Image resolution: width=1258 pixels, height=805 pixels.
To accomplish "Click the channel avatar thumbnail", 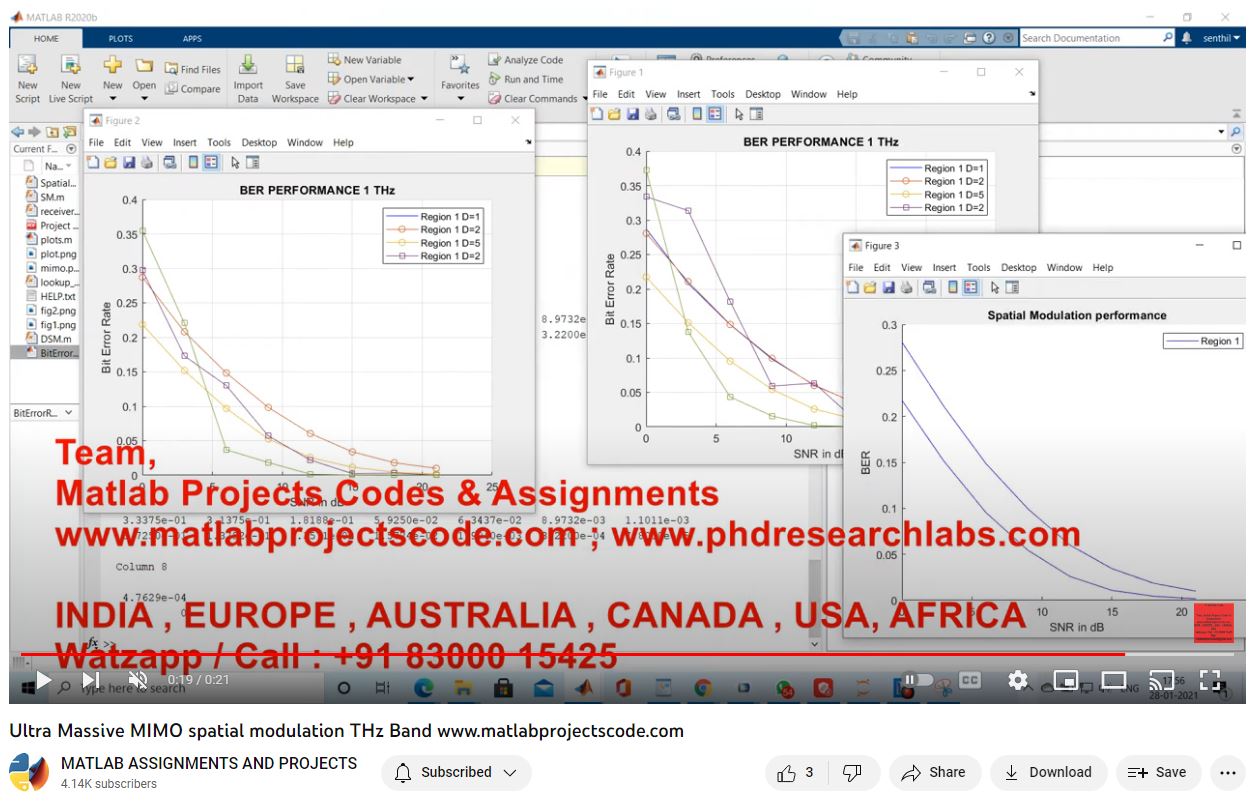I will tap(29, 773).
